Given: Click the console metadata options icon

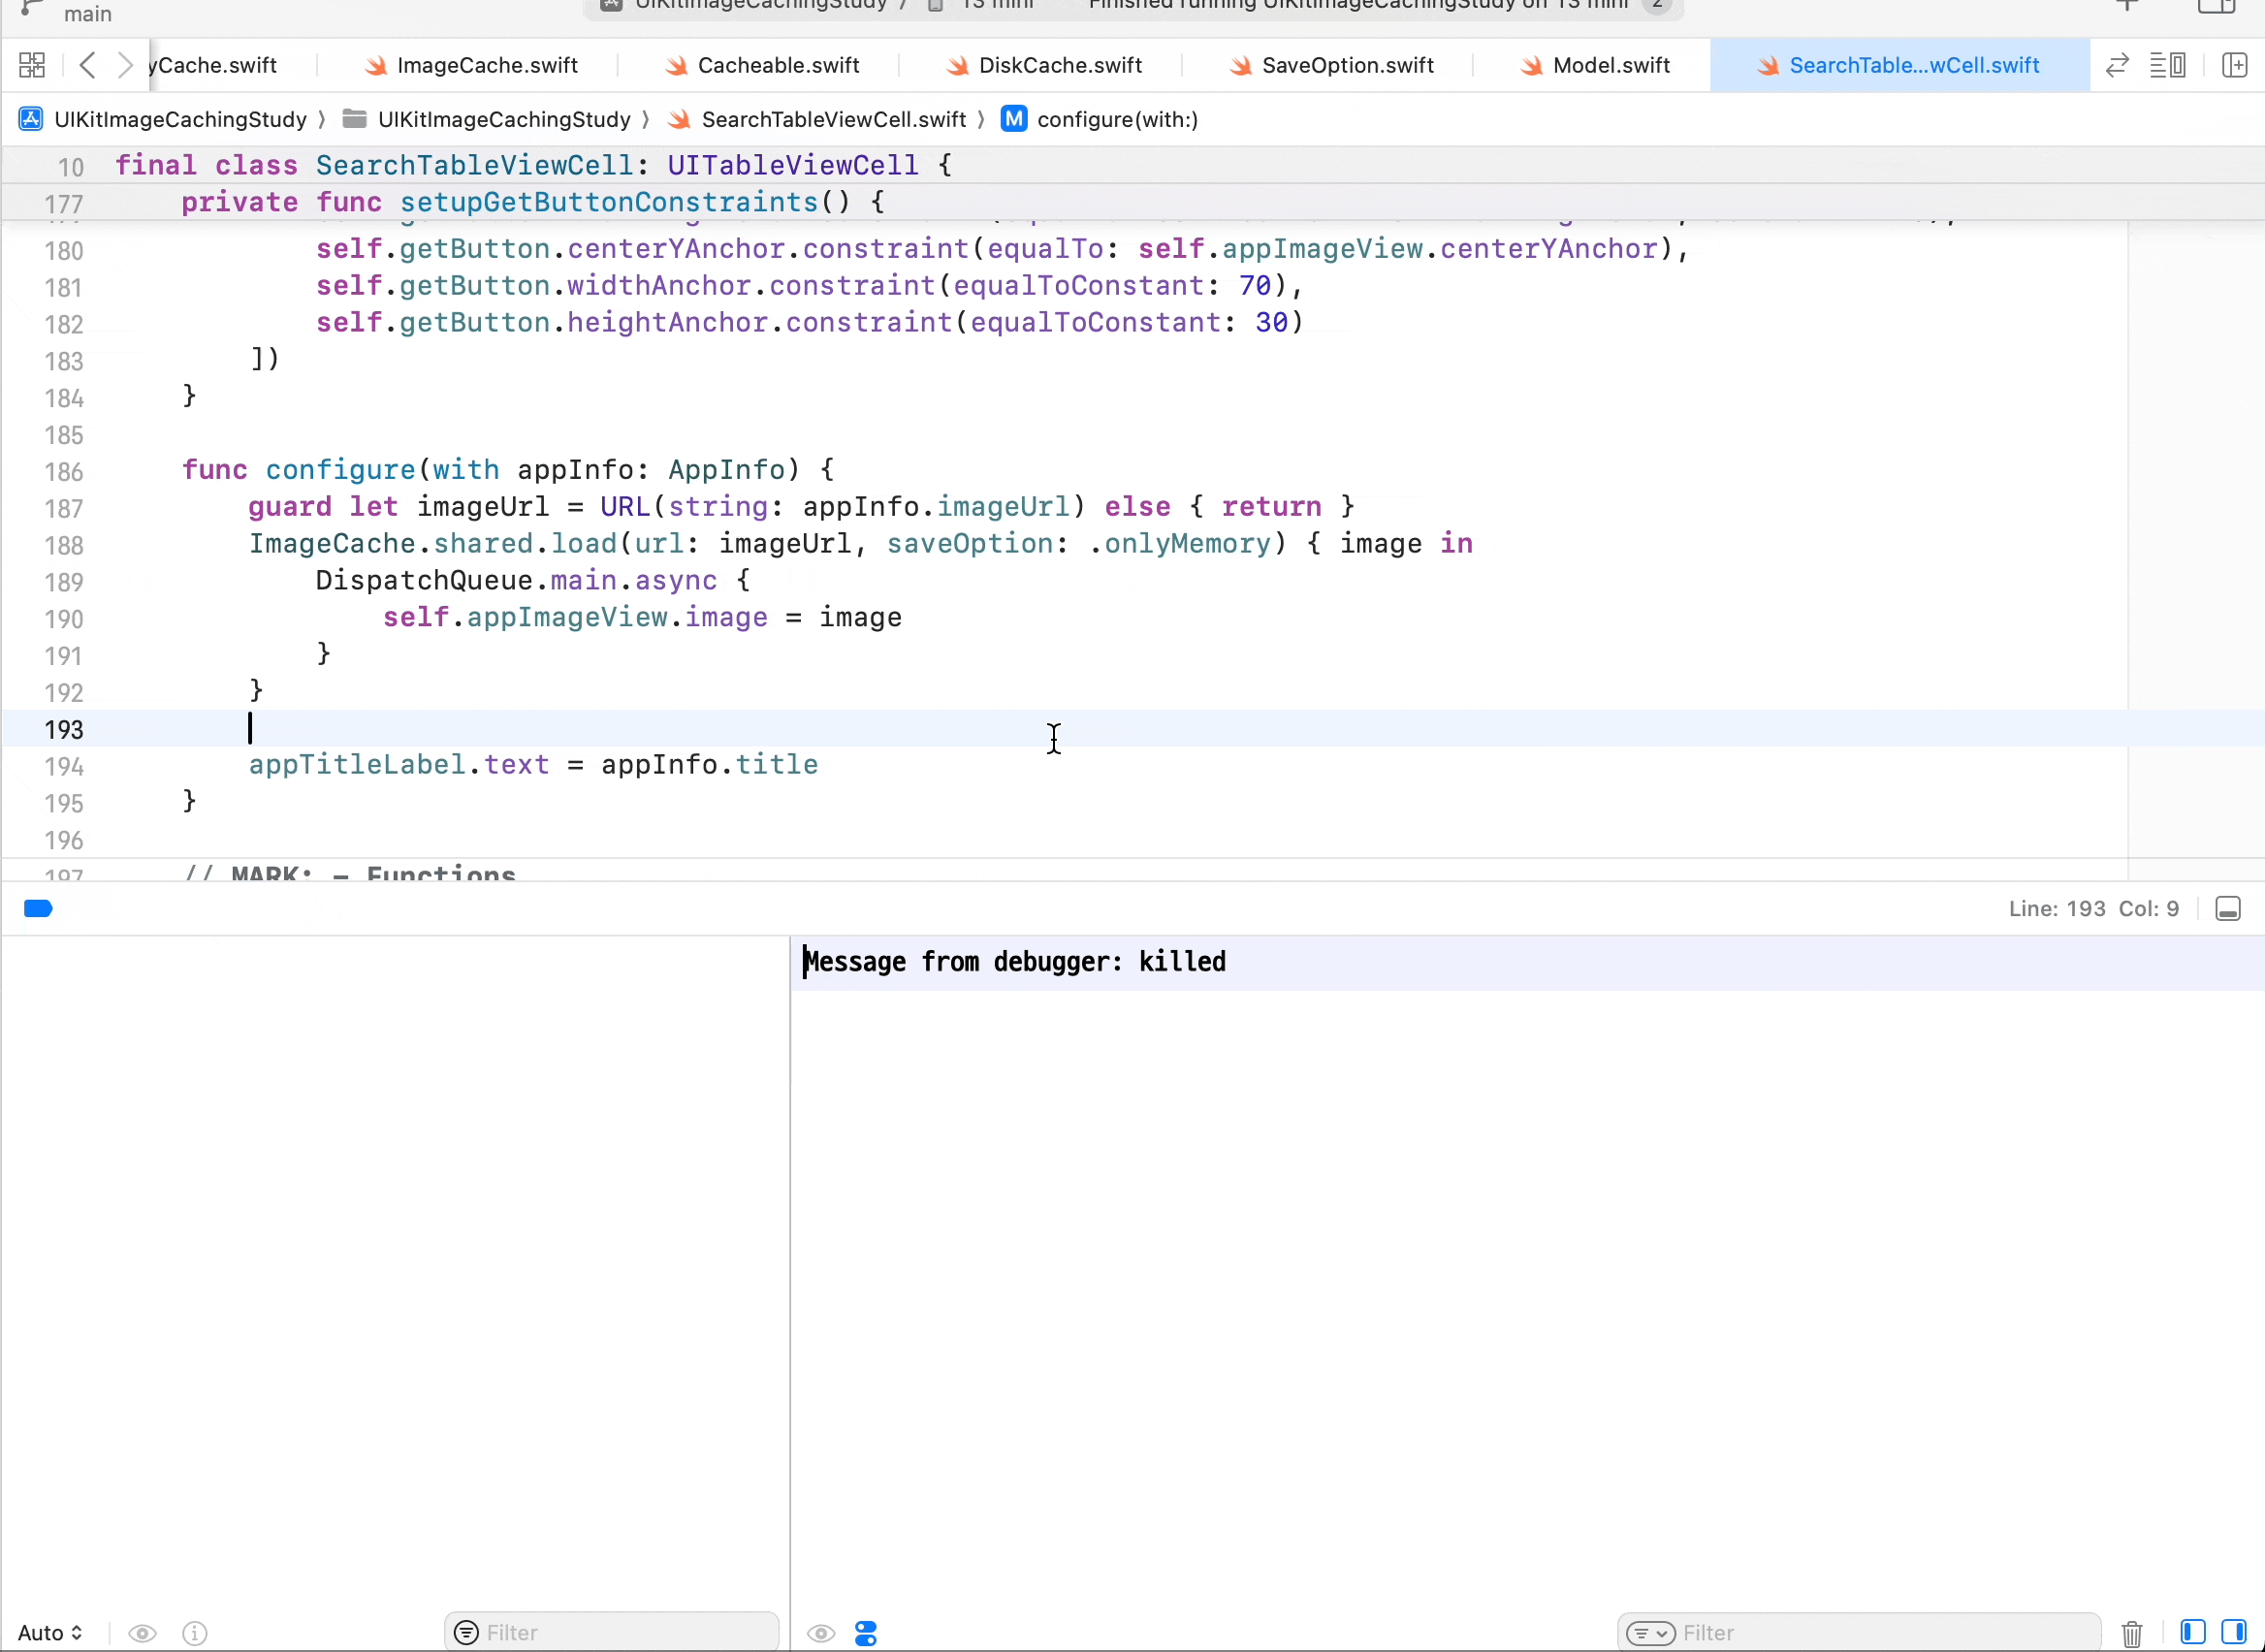Looking at the screenshot, I should [x=866, y=1633].
